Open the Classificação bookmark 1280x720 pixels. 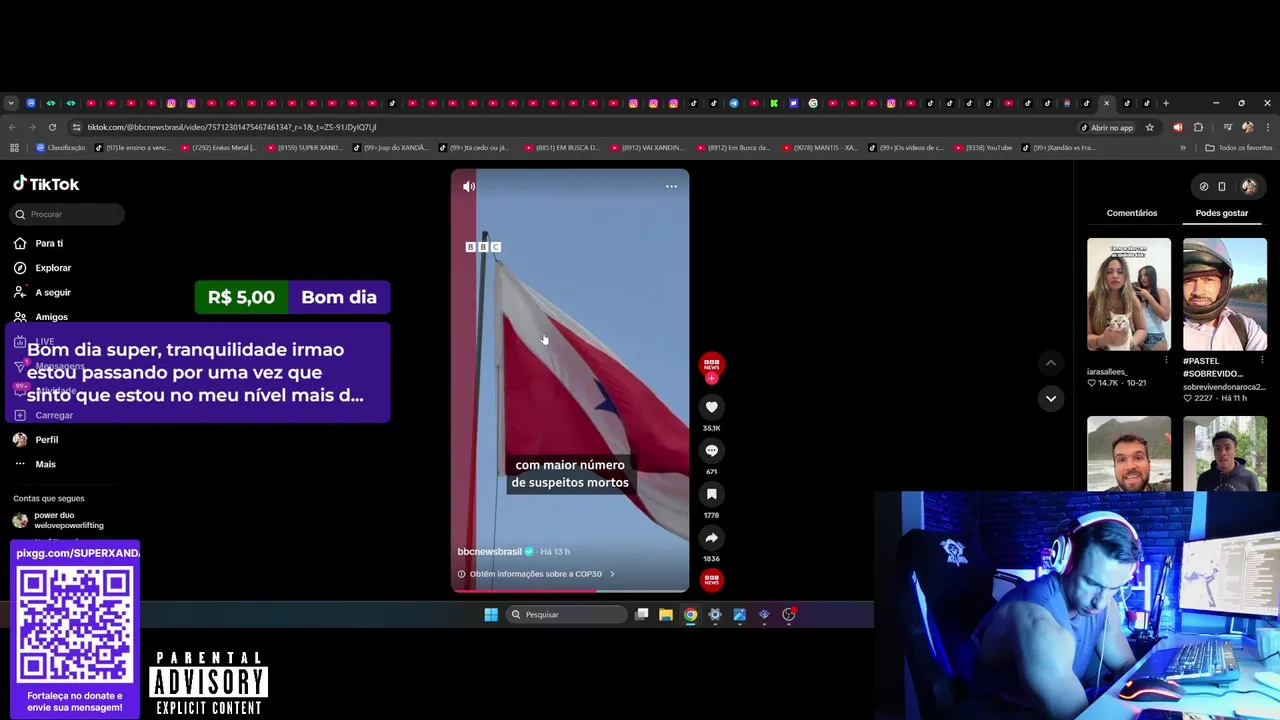coord(60,148)
